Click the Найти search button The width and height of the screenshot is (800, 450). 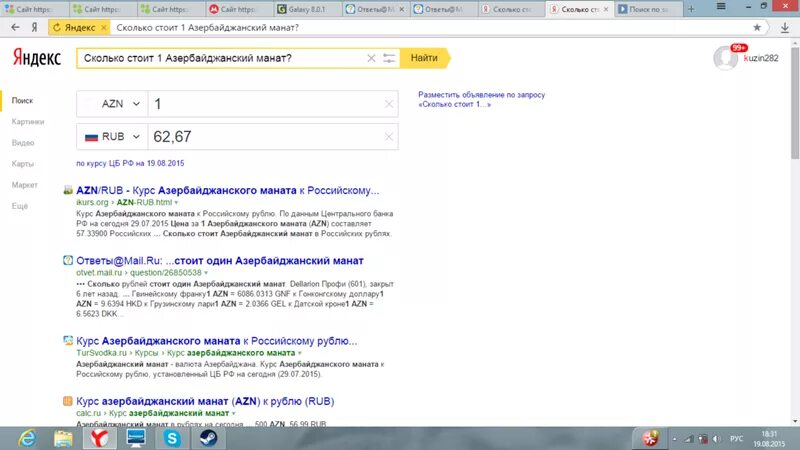coord(424,58)
